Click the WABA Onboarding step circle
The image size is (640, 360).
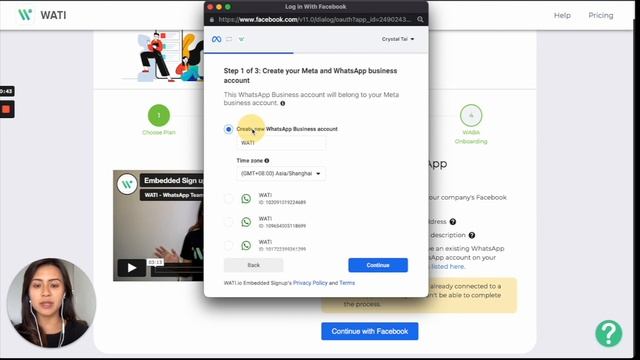tap(471, 116)
